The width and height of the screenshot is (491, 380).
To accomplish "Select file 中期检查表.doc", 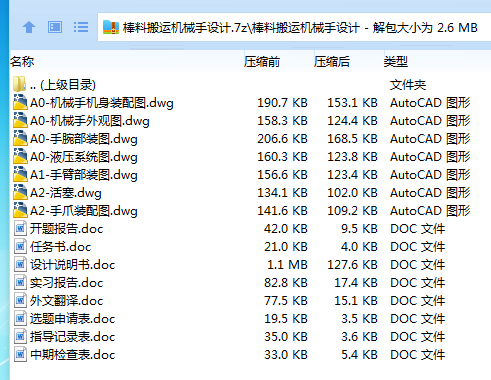I will point(73,355).
